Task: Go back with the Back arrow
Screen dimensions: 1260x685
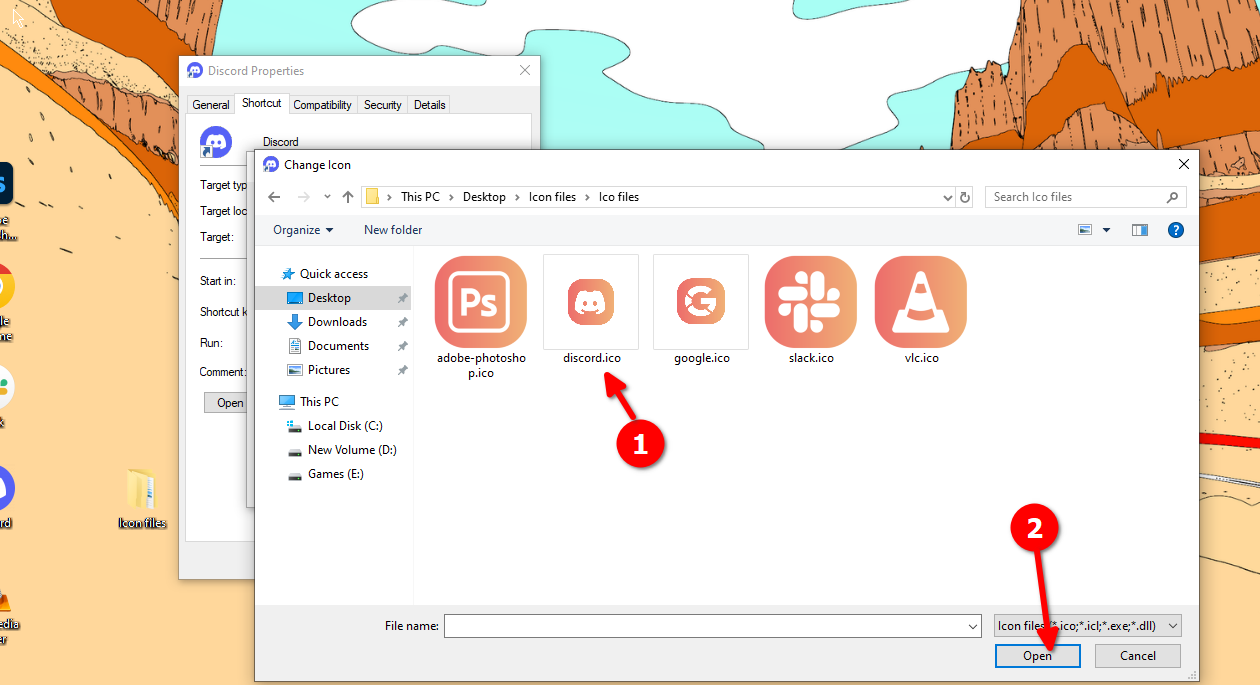Action: pyautogui.click(x=275, y=197)
